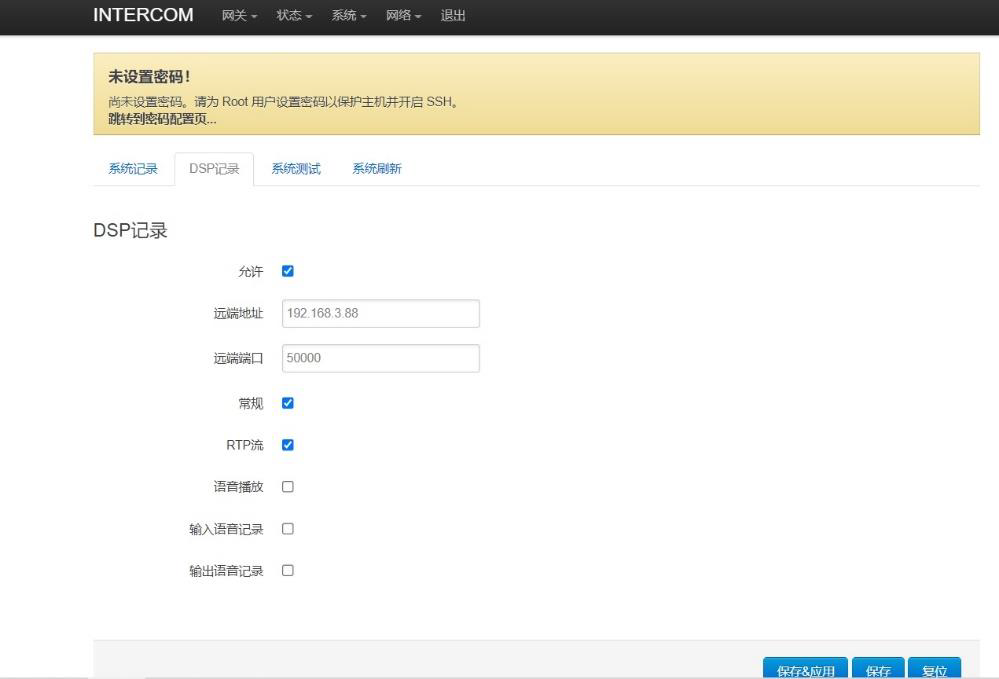This screenshot has height=679, width=999.
Task: Select the DSP记录 tab
Action: [214, 169]
